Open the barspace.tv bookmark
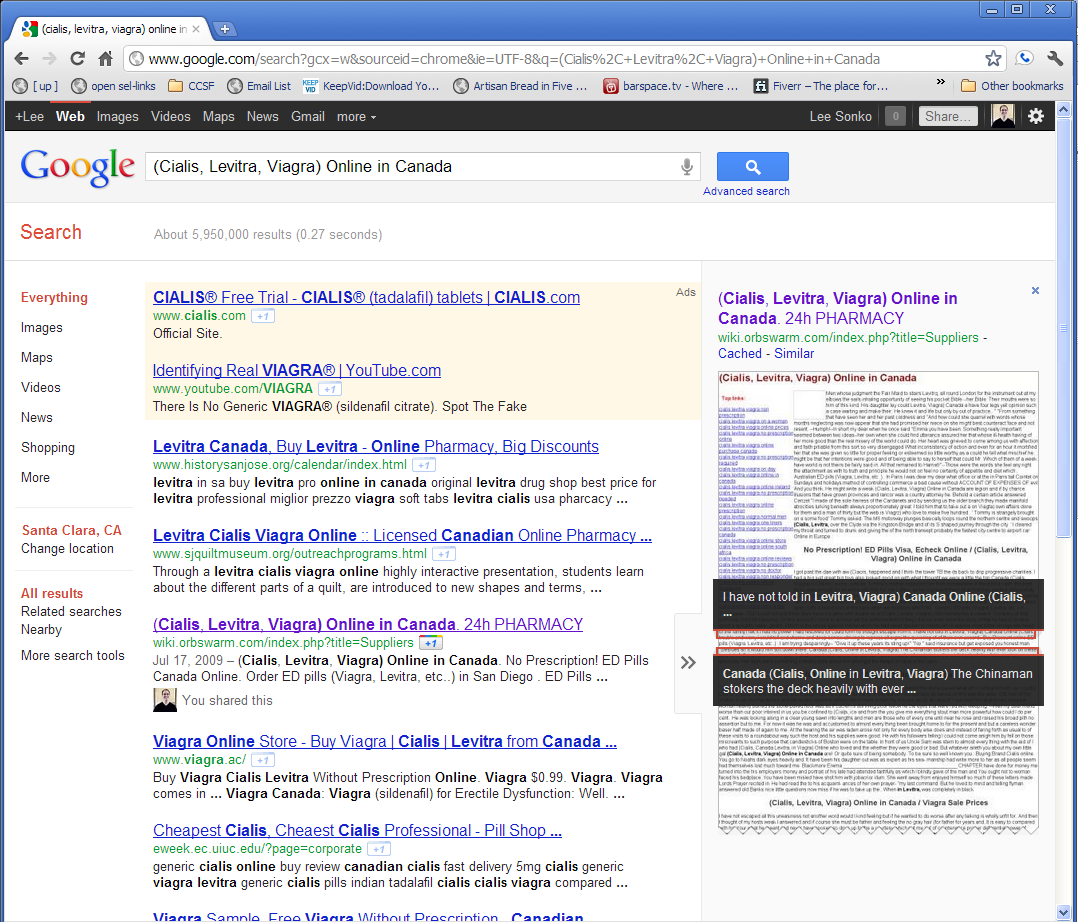The width and height of the screenshot is (1078, 922). click(670, 86)
